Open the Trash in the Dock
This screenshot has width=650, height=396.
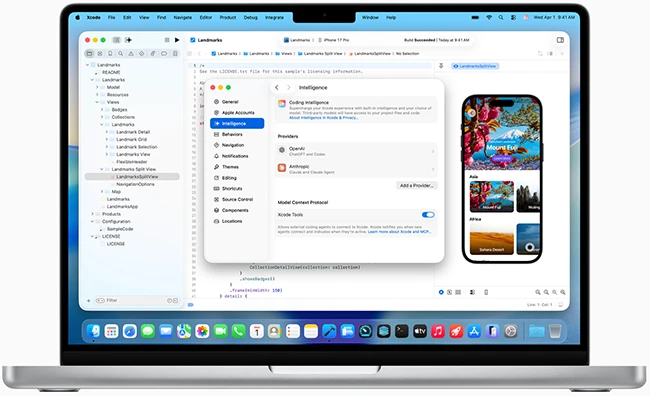555,331
